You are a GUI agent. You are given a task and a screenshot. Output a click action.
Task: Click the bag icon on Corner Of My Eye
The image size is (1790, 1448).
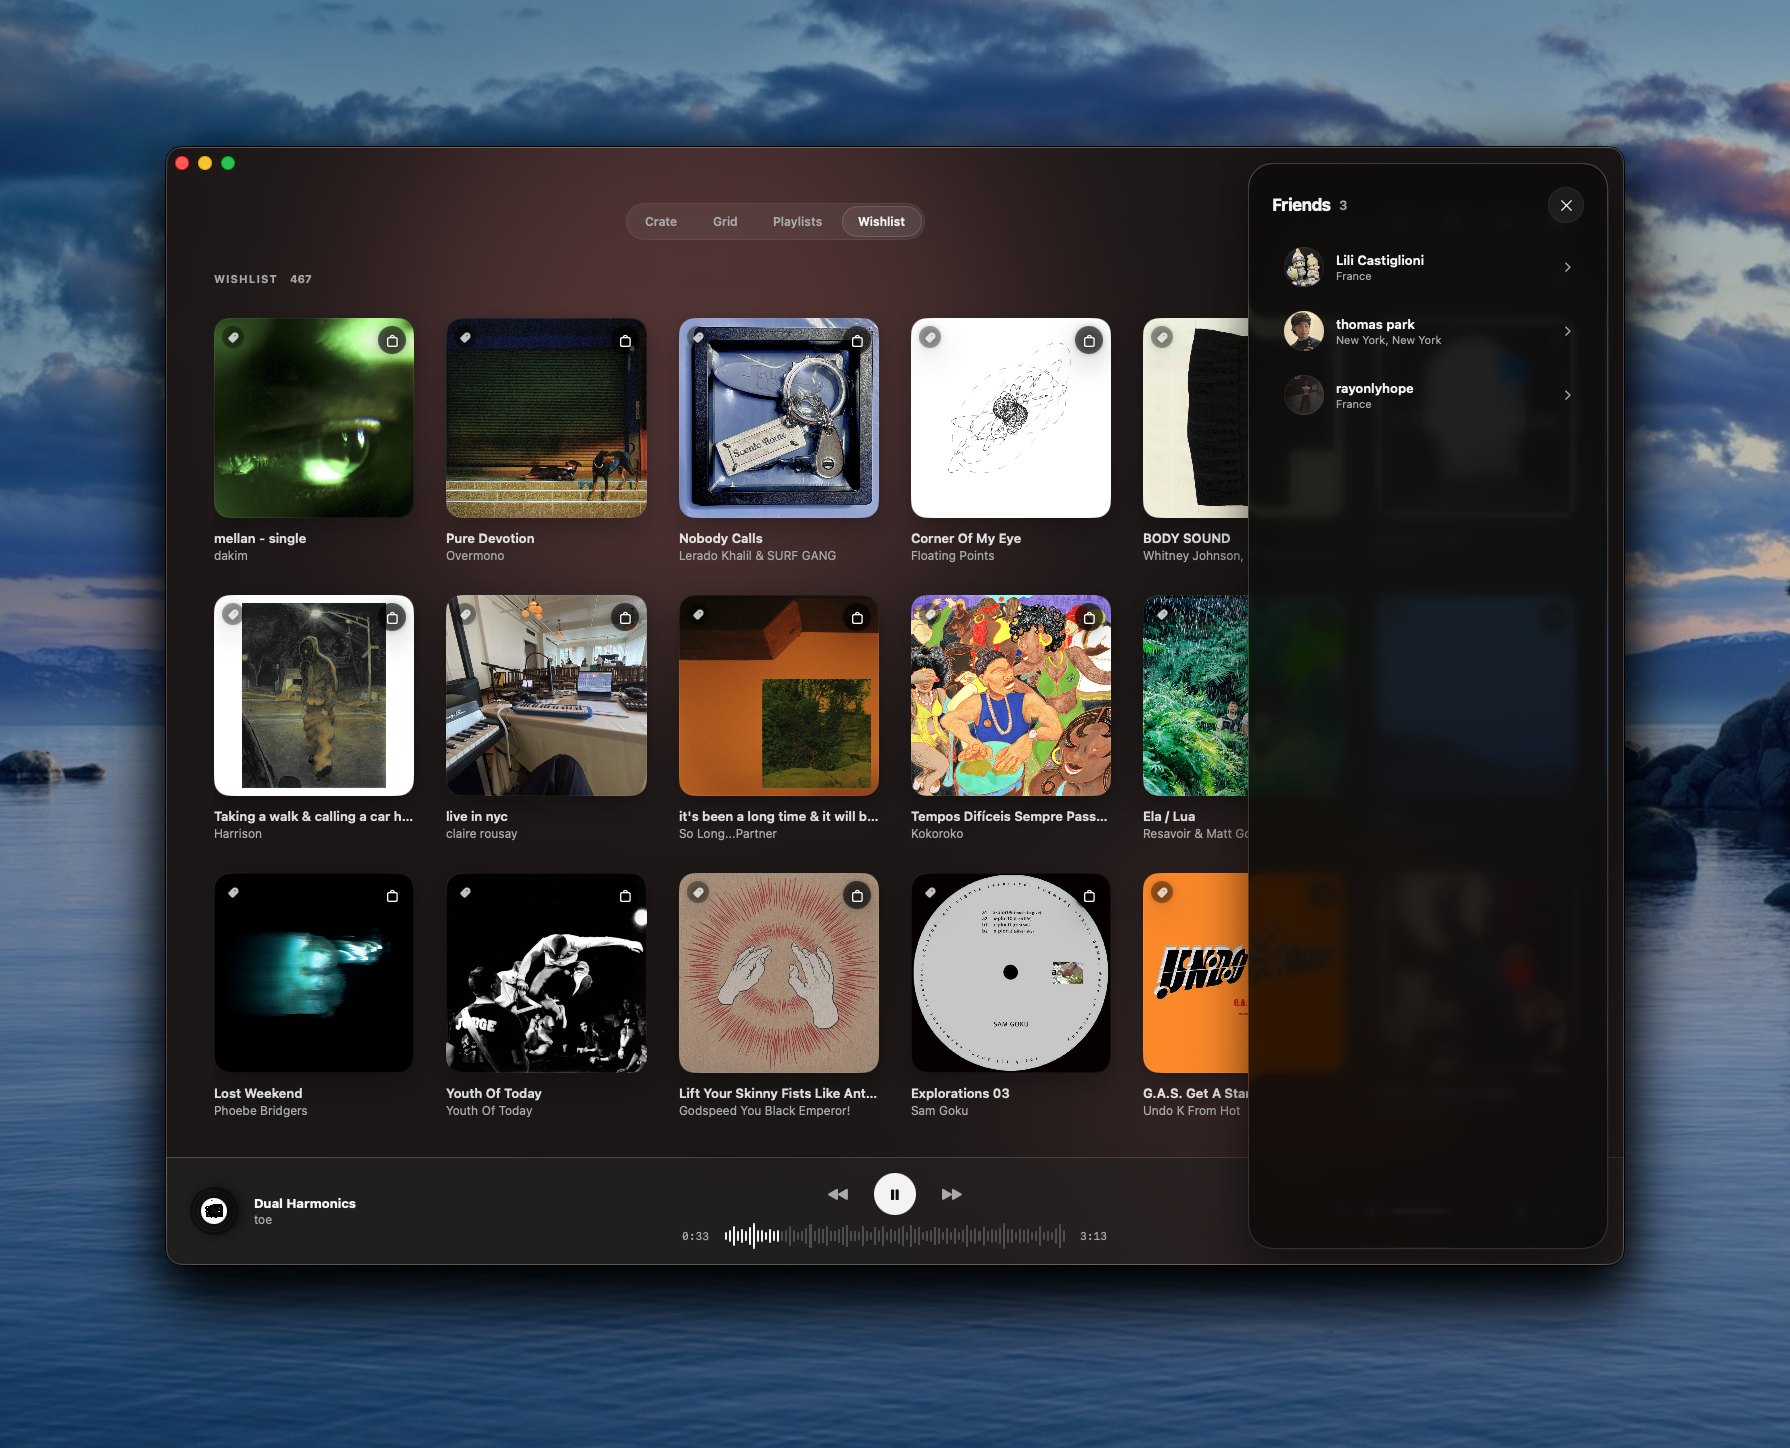1089,341
